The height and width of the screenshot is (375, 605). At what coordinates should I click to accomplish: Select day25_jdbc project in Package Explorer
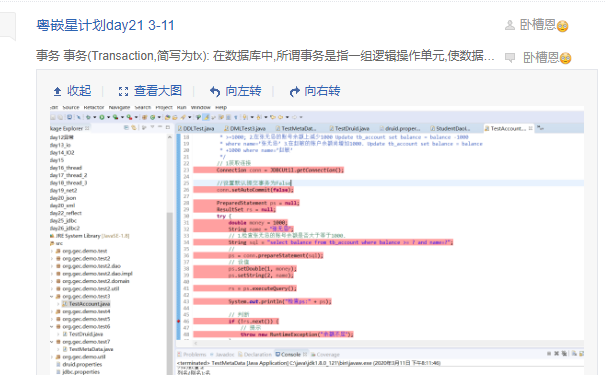(63, 221)
